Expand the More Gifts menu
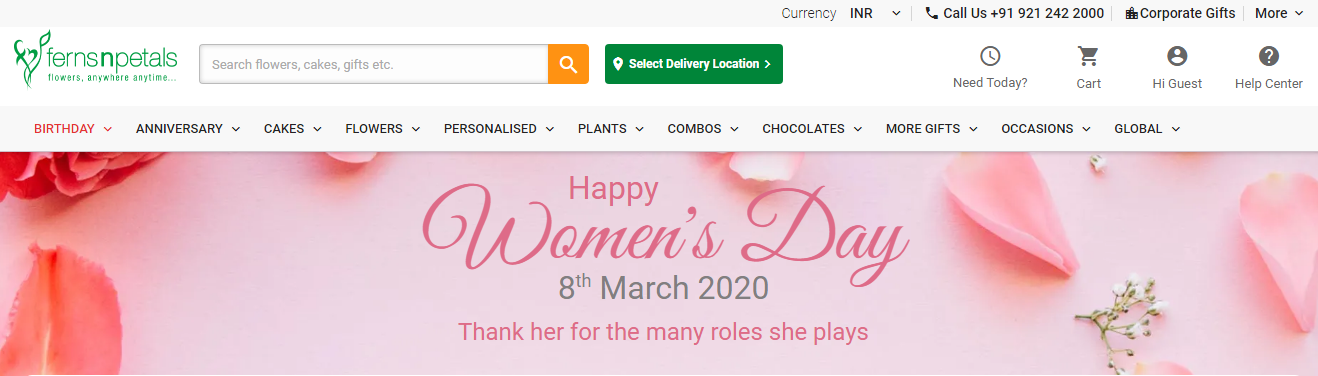 (x=931, y=129)
